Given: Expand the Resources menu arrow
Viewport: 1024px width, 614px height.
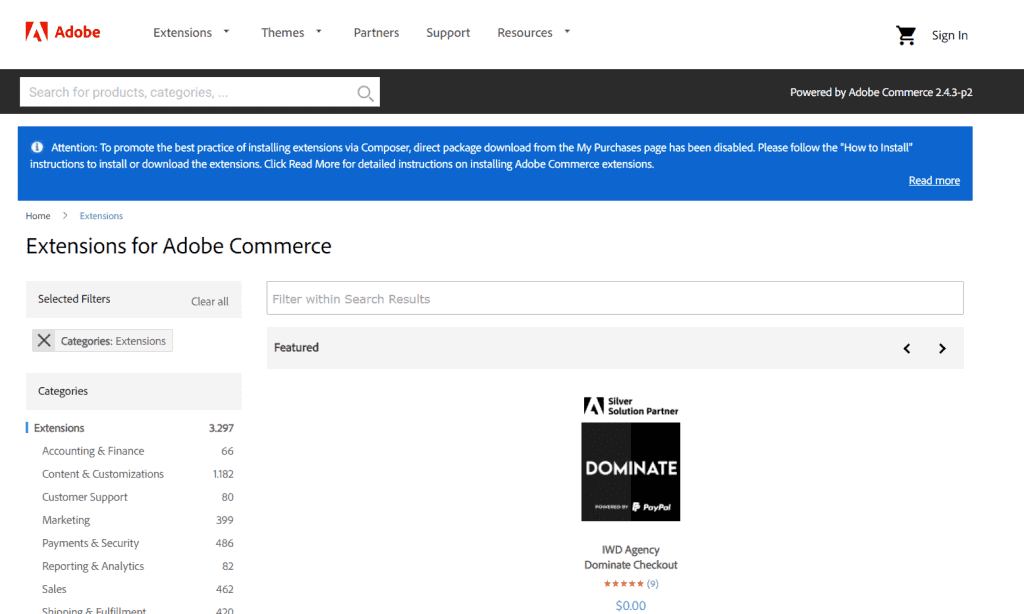Looking at the screenshot, I should pos(567,31).
